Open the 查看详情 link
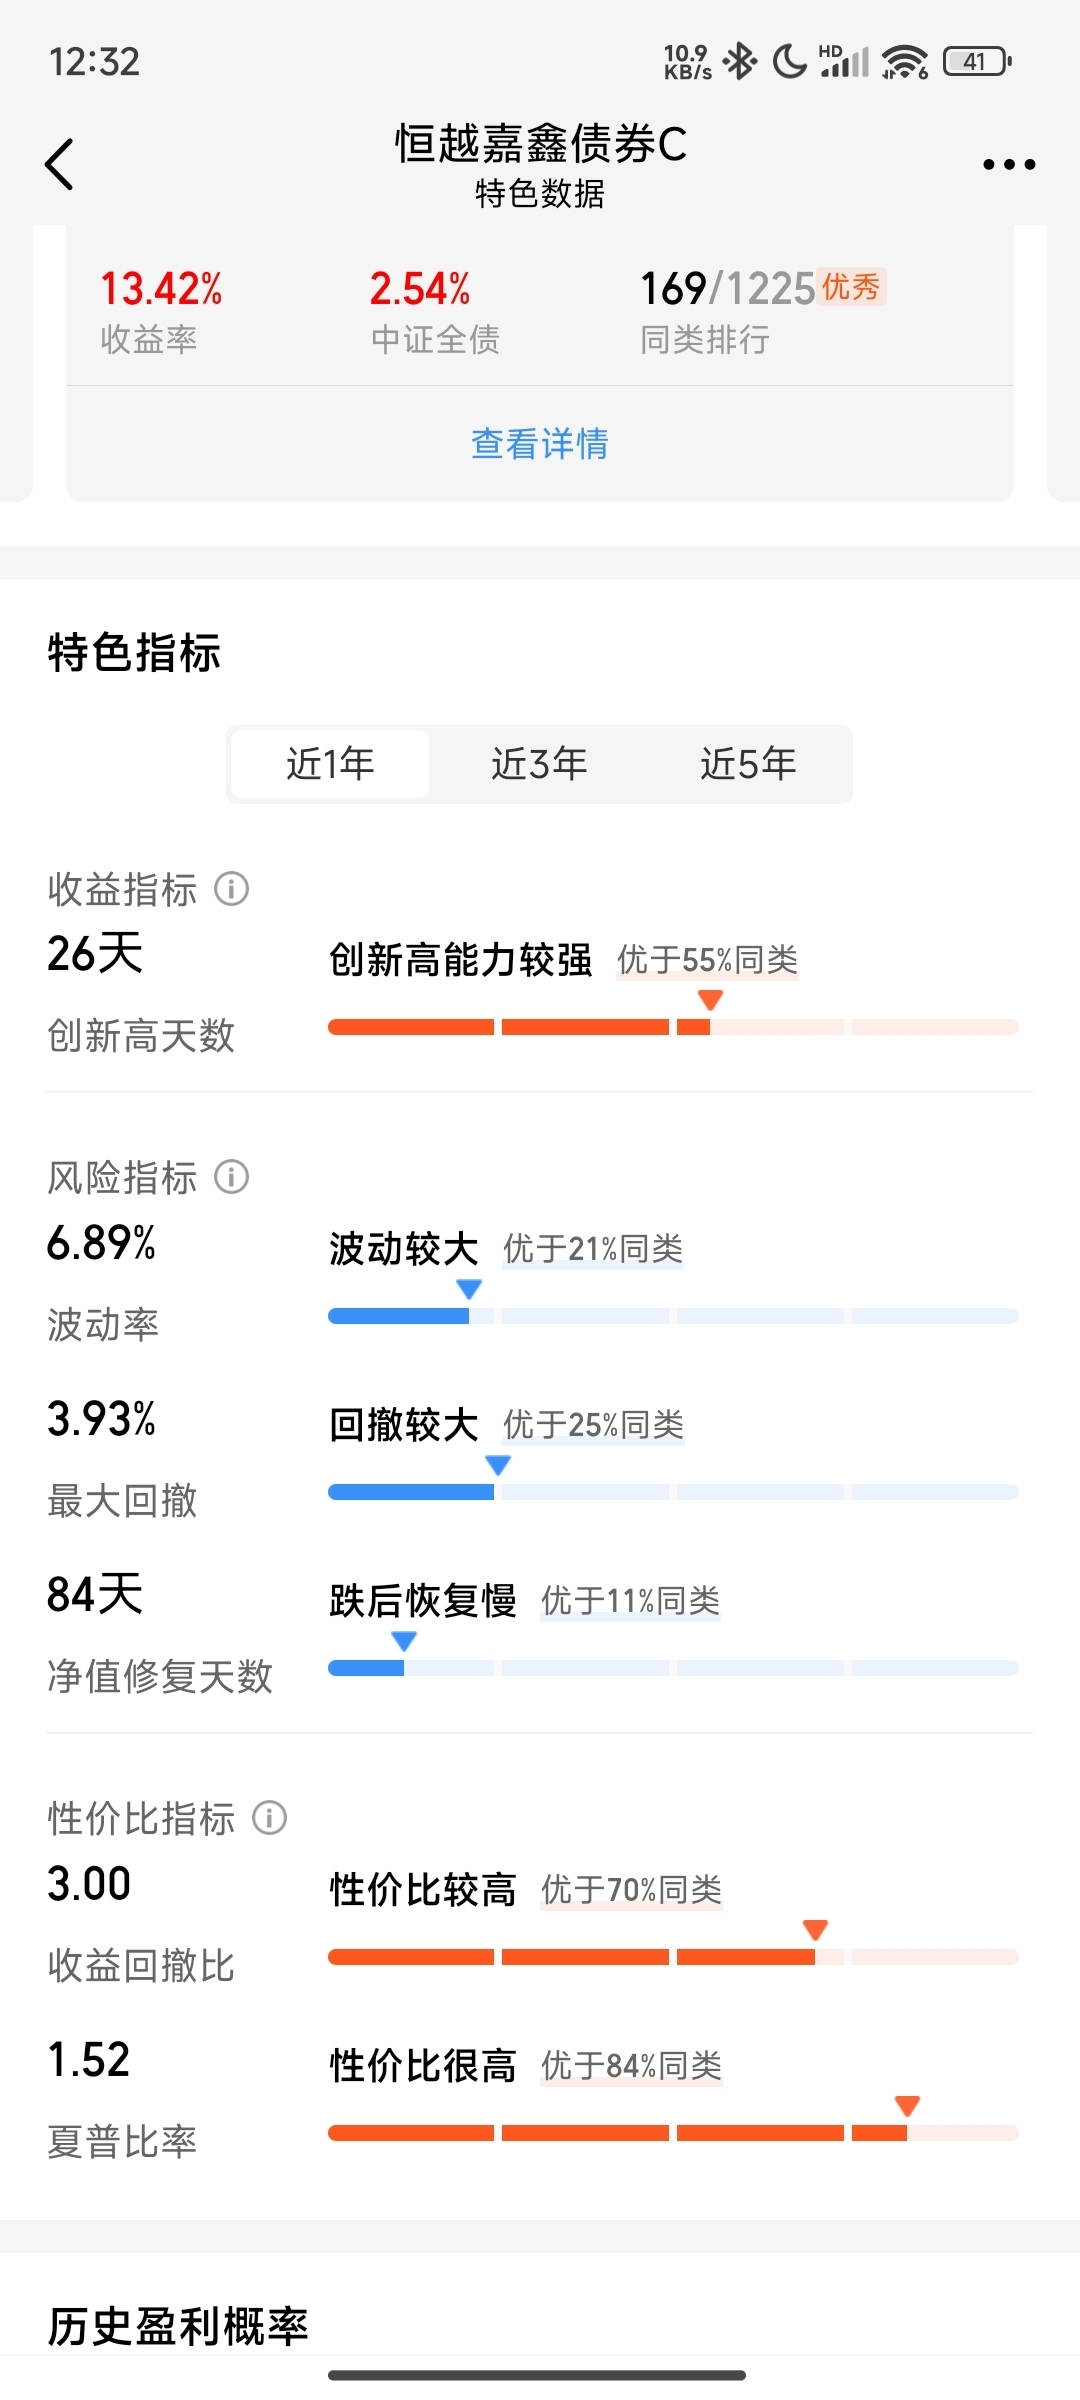This screenshot has height=2400, width=1080. click(540, 443)
